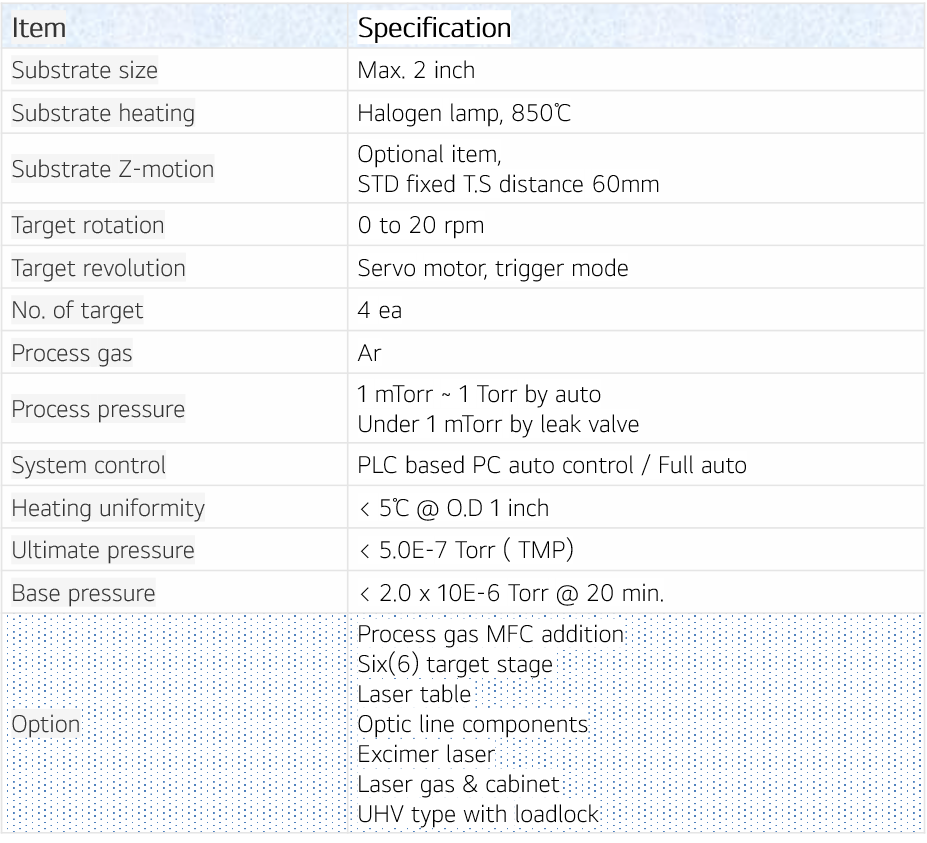Select the 'Target rotation' label
Viewport: 927px width, 843px height.
pos(88,225)
